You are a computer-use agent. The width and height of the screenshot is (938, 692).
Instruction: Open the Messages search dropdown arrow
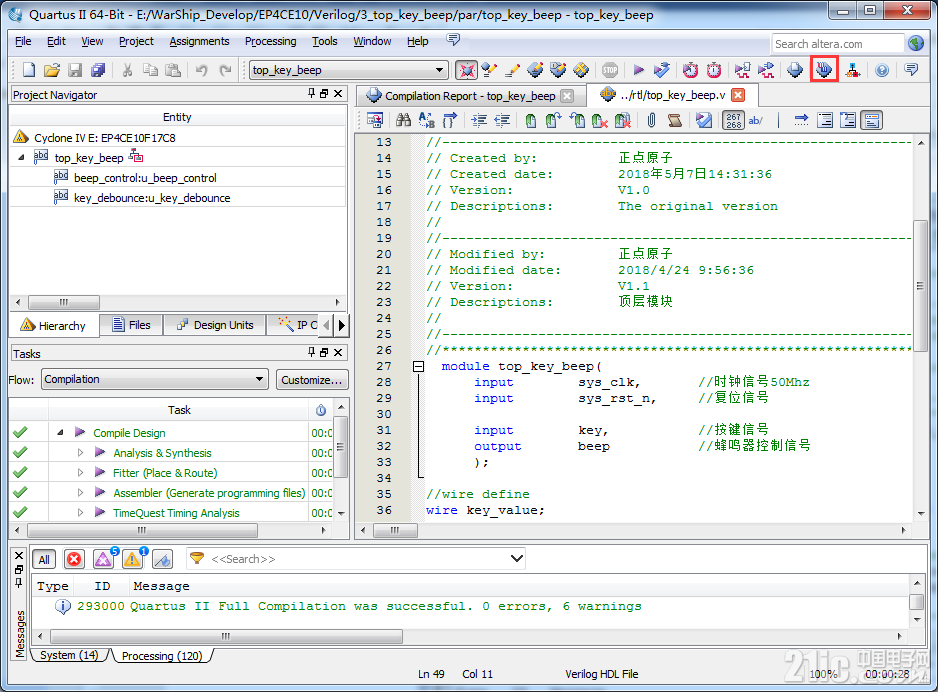point(517,559)
